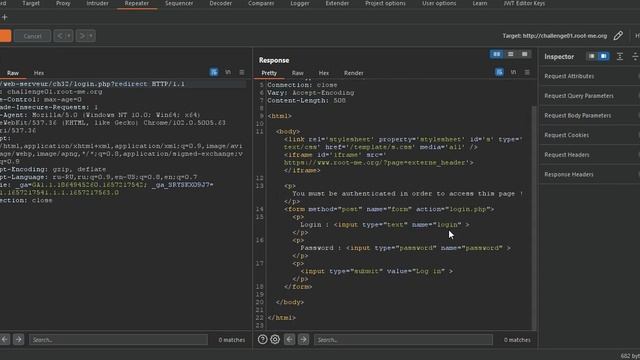The width and height of the screenshot is (640, 360).
Task: Set Inspector to single-pane layout icon
Action: 592,56
